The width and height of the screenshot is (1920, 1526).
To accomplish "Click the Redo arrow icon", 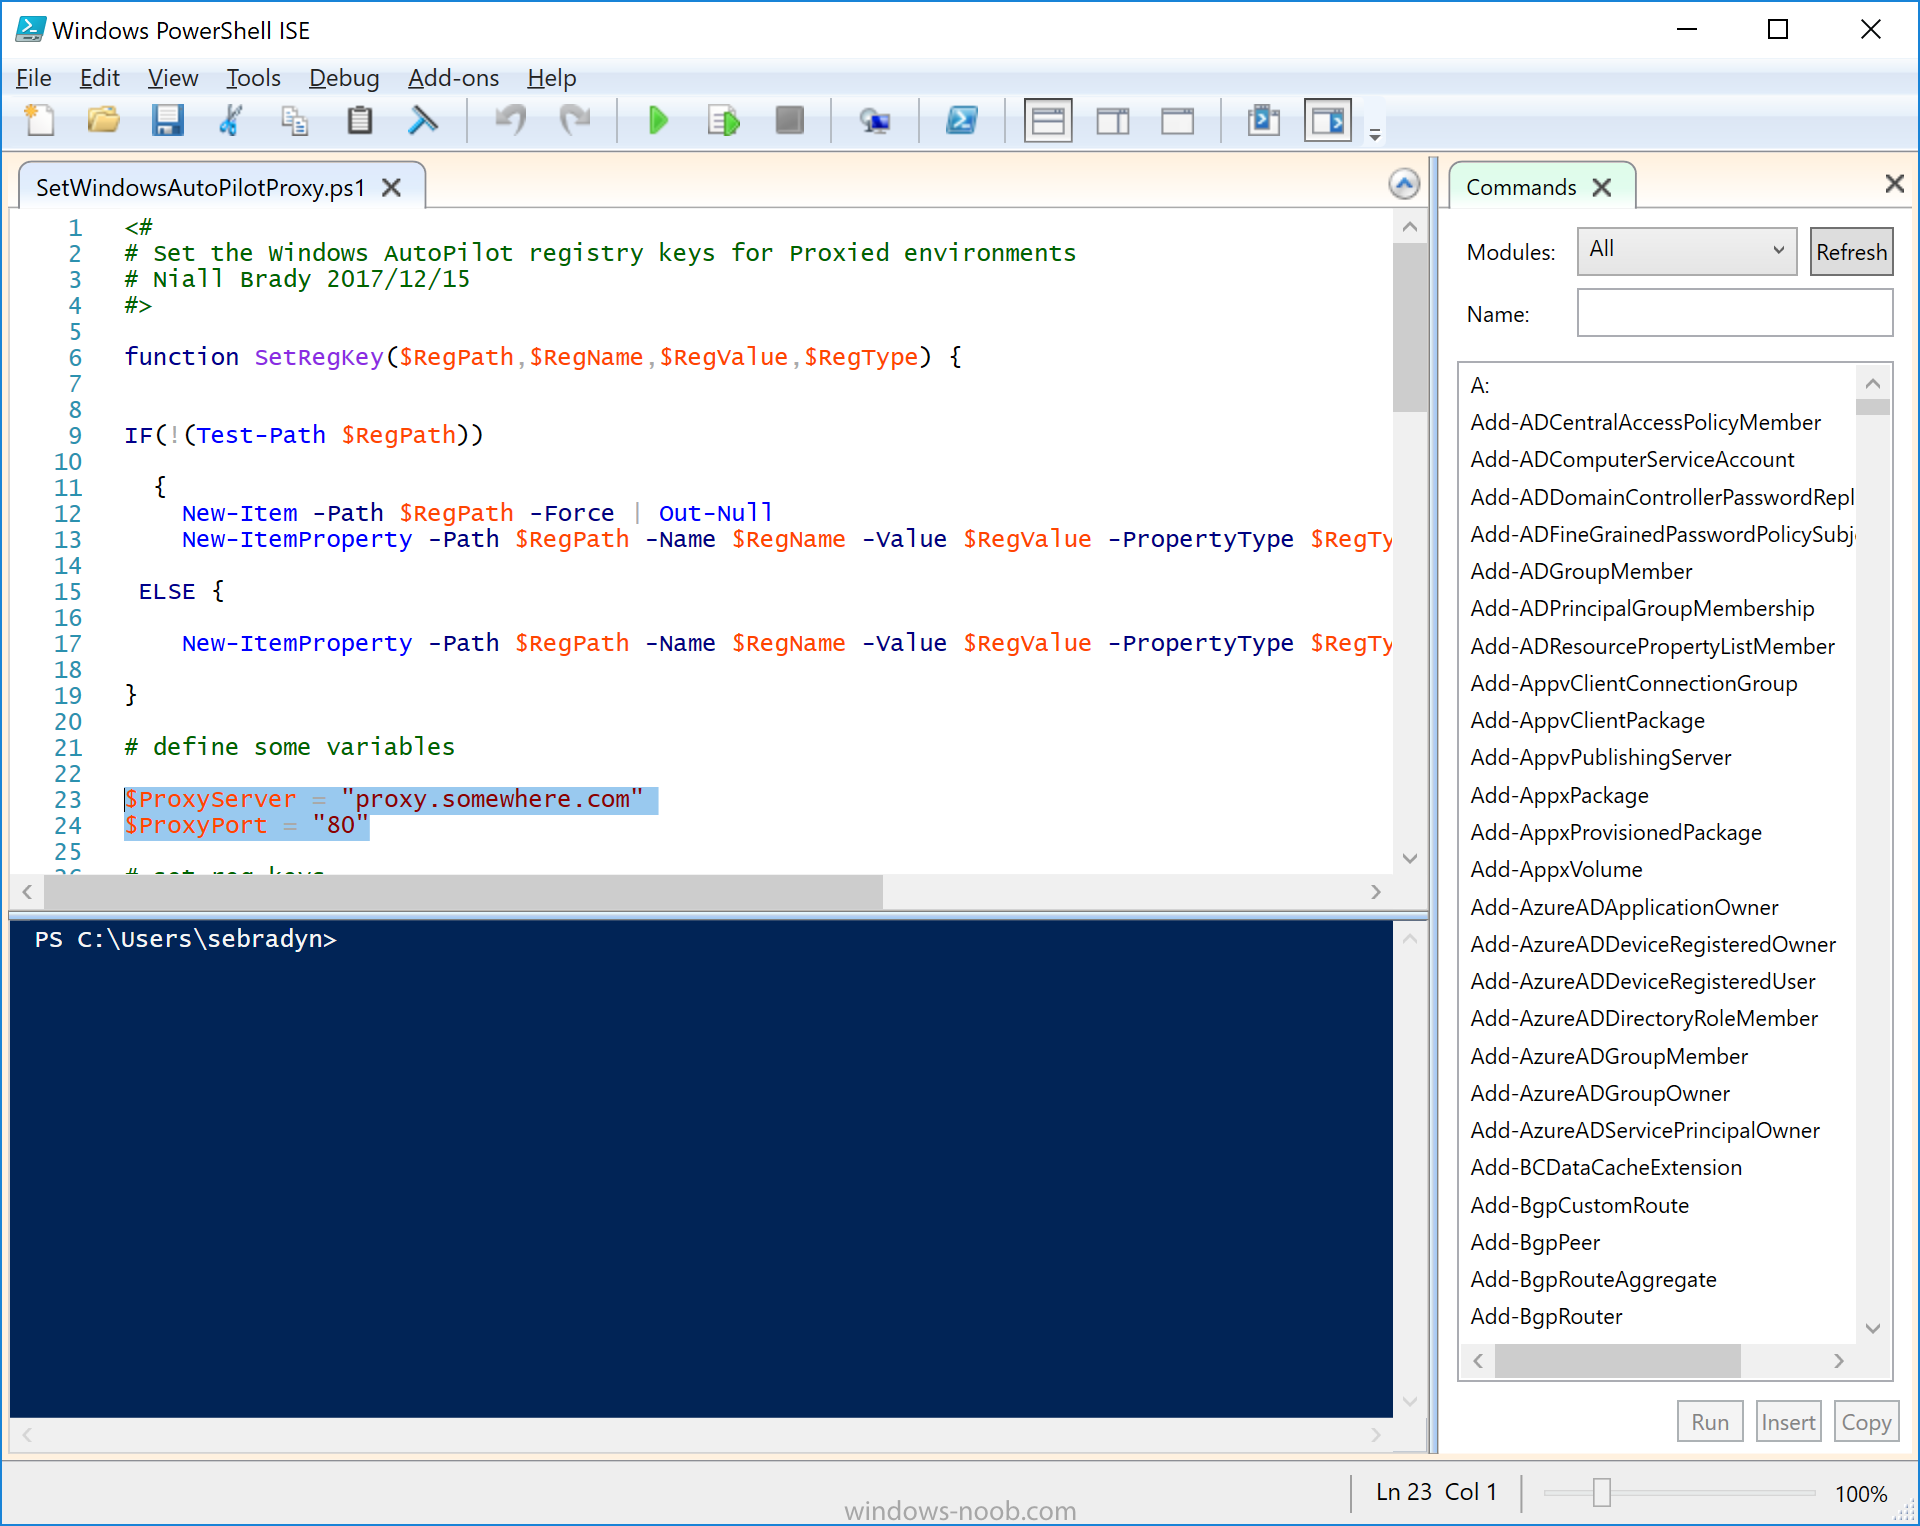I will (x=575, y=121).
